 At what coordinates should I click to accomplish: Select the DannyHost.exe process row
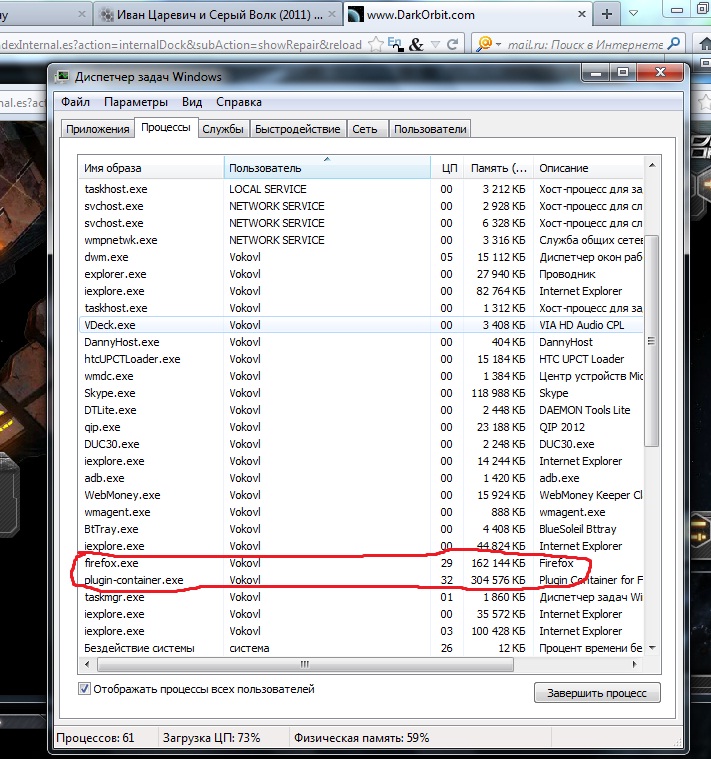tap(361, 342)
